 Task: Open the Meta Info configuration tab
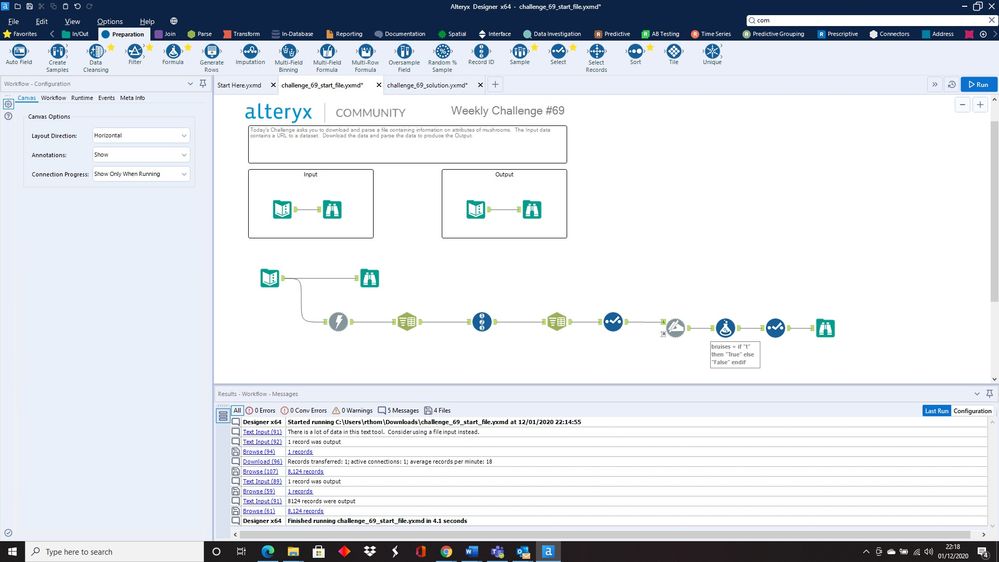pyautogui.click(x=132, y=98)
